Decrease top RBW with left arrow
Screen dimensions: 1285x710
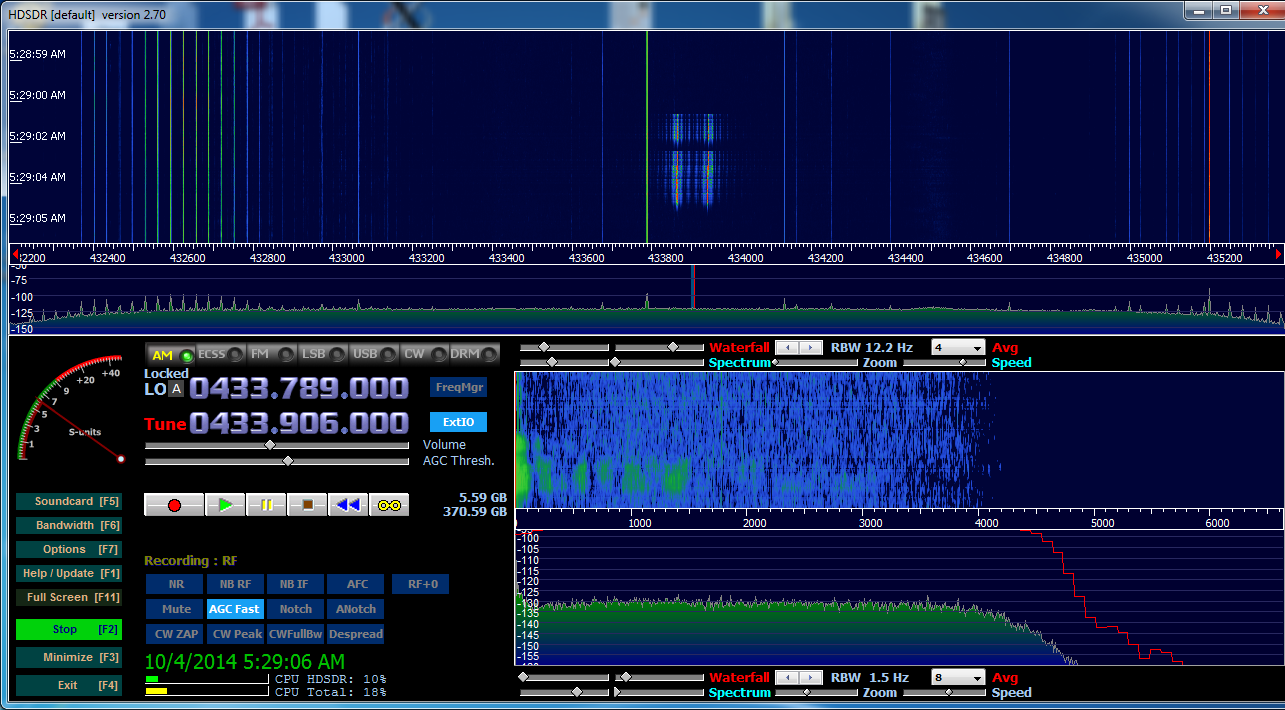[x=787, y=347]
